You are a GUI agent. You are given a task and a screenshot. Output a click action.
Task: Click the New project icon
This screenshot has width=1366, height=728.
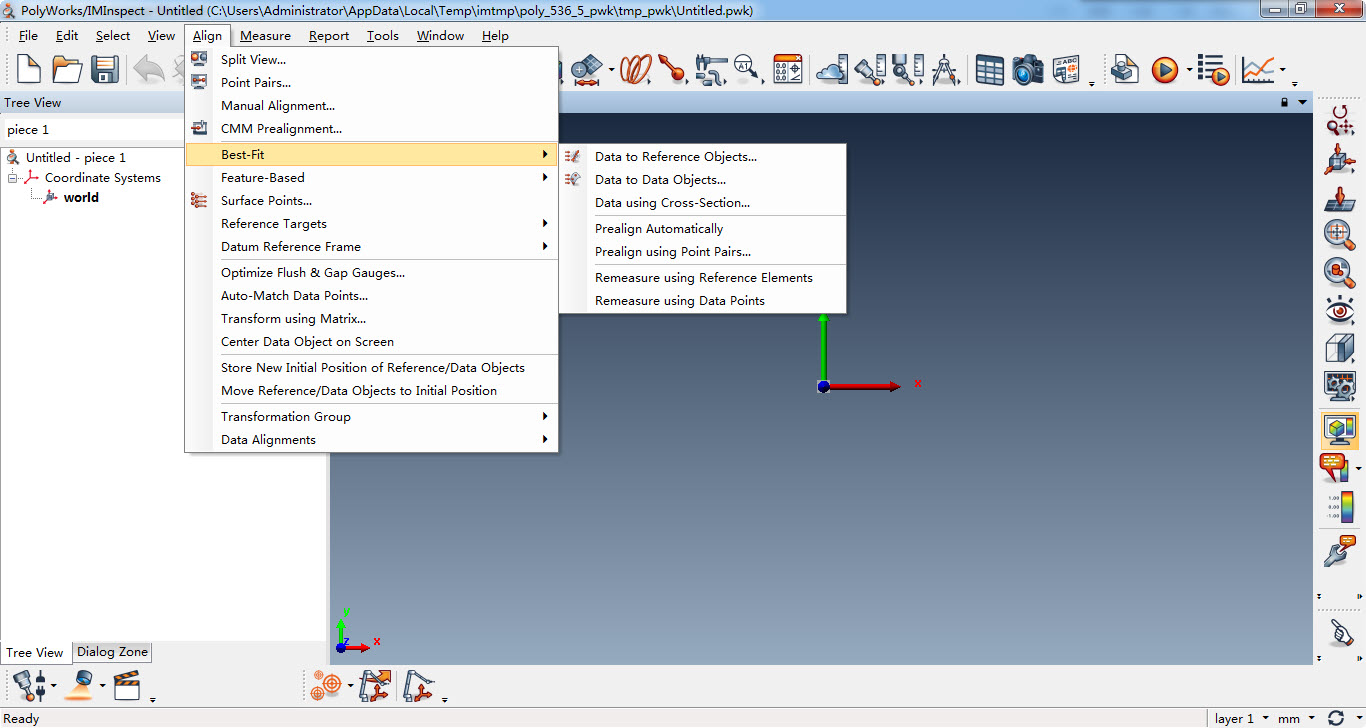[x=29, y=69]
